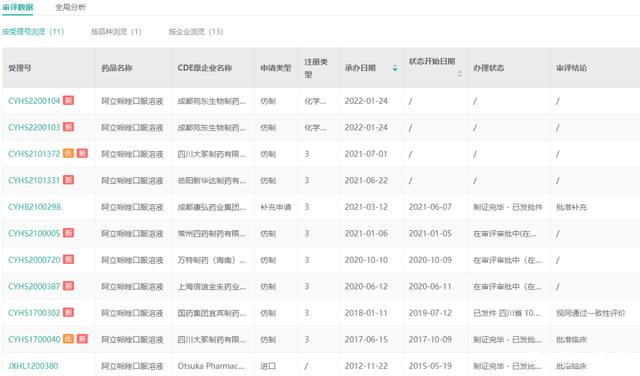Open record CYHS2000720
This screenshot has height=376, width=640.
[x=34, y=260]
